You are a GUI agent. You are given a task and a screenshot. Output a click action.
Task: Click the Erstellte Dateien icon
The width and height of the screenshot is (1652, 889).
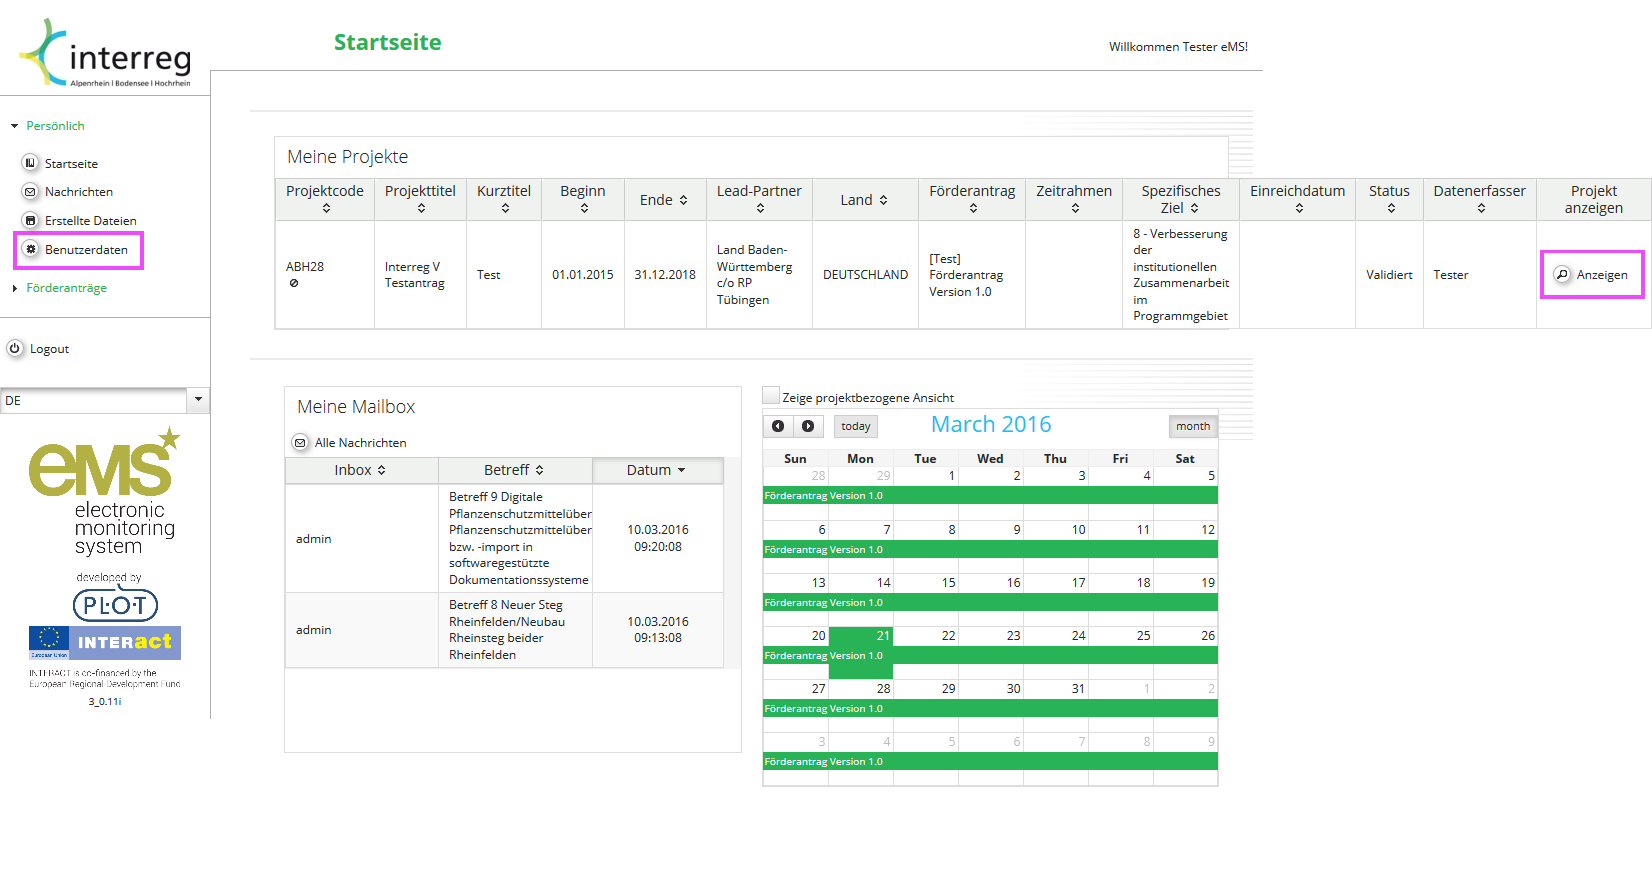(30, 220)
